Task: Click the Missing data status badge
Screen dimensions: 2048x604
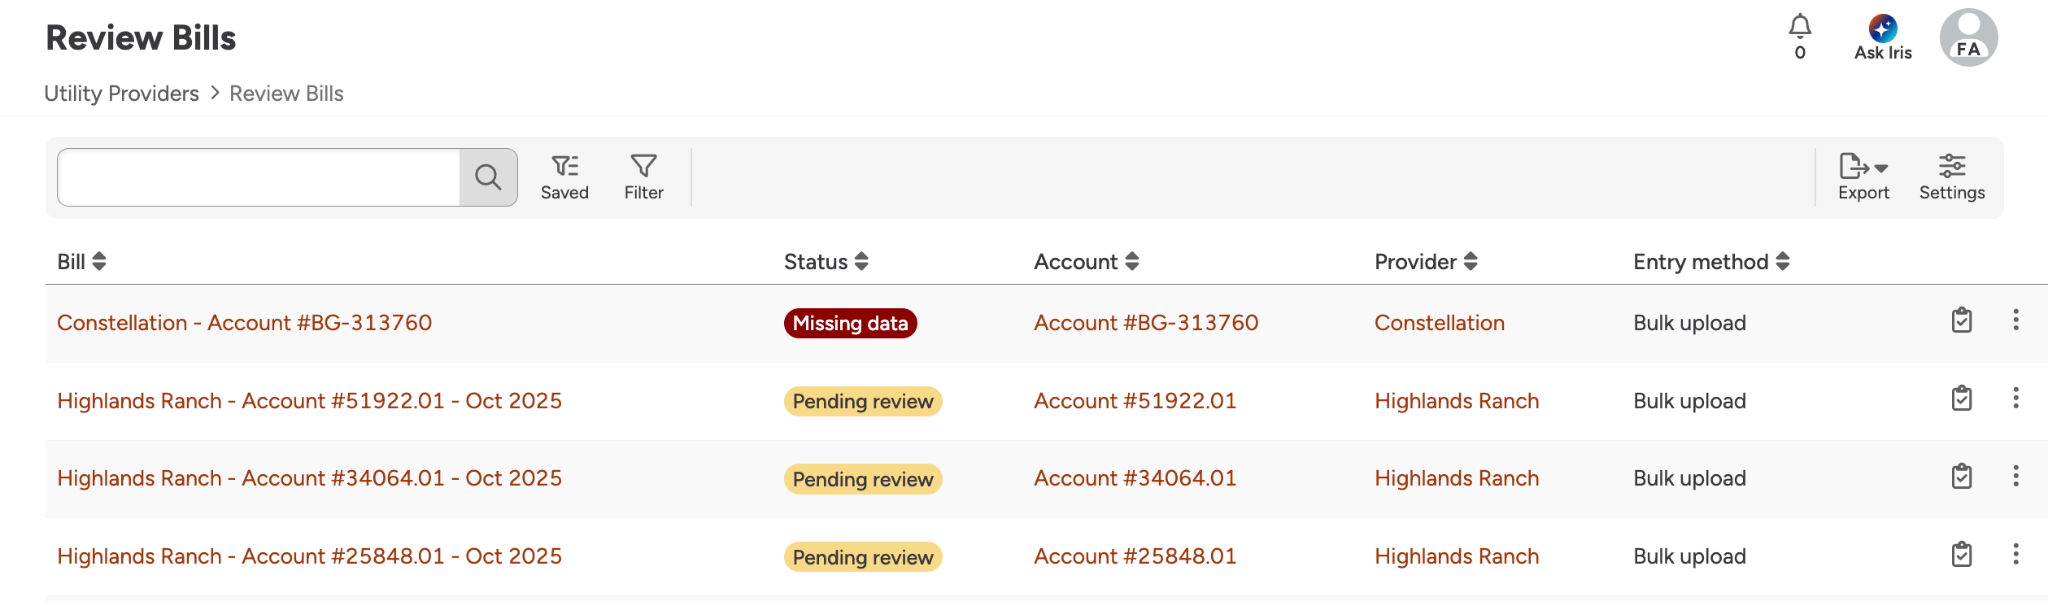Action: 850,323
